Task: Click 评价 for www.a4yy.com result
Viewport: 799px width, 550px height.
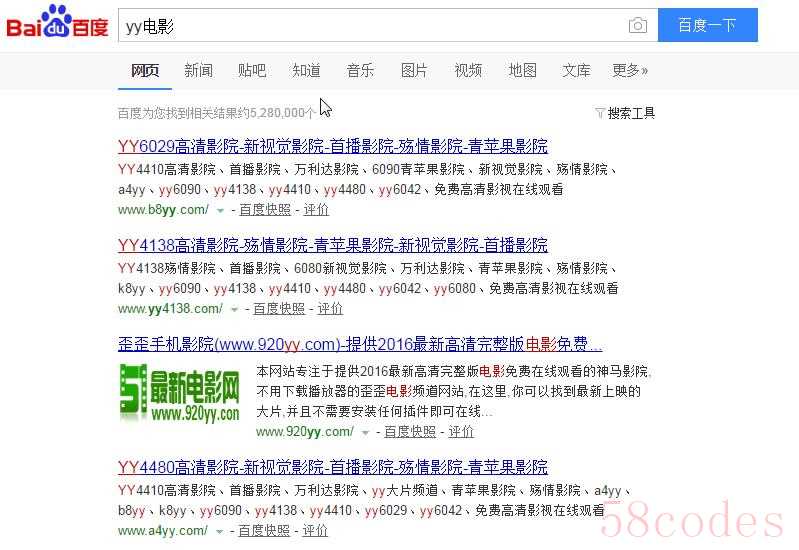Action: 315,531
